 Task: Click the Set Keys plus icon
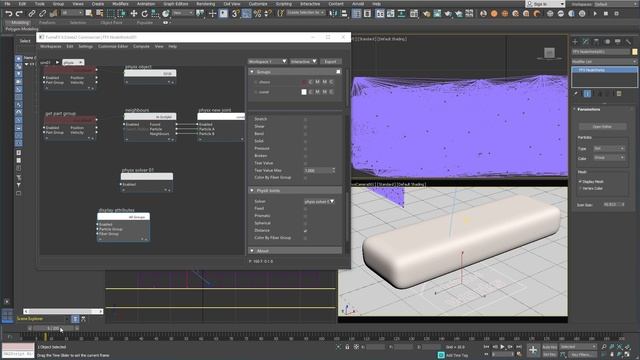click(x=533, y=350)
